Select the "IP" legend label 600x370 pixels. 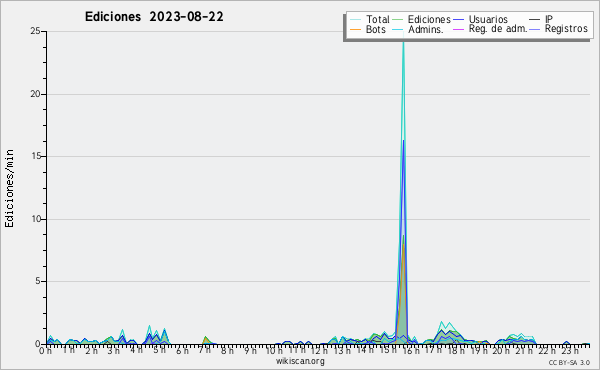[x=549, y=19]
